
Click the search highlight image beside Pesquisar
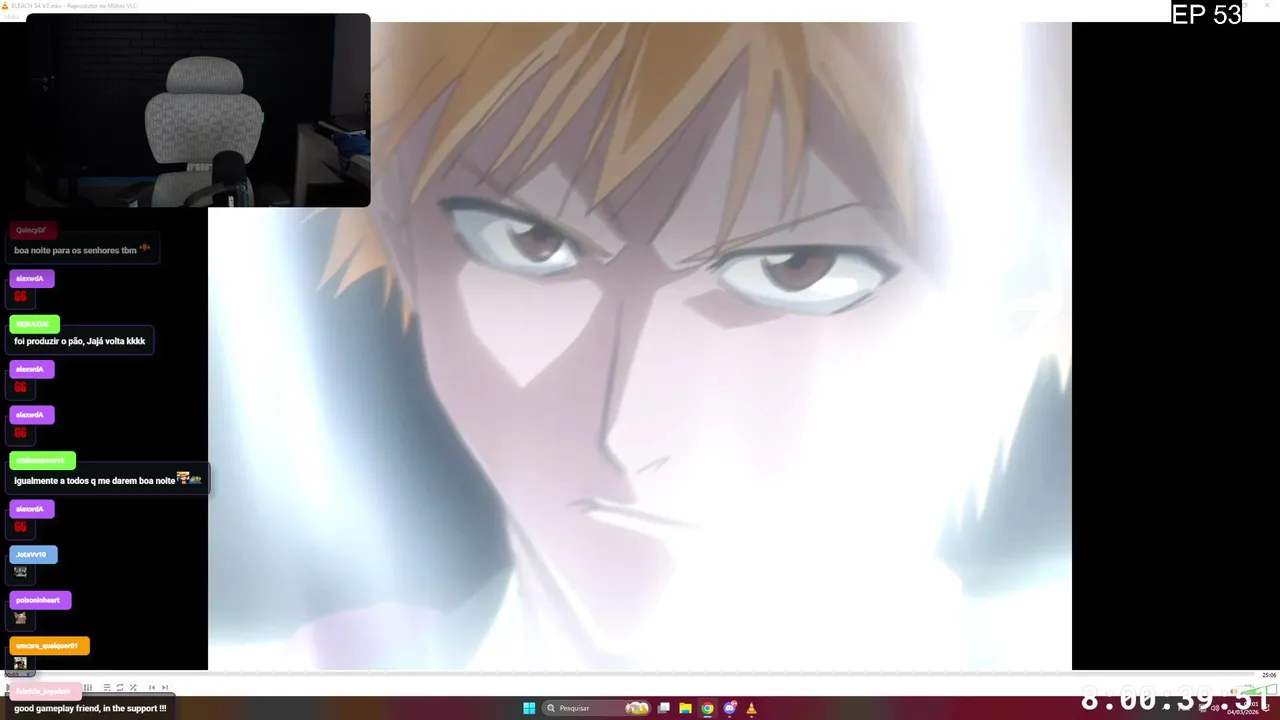click(x=637, y=708)
